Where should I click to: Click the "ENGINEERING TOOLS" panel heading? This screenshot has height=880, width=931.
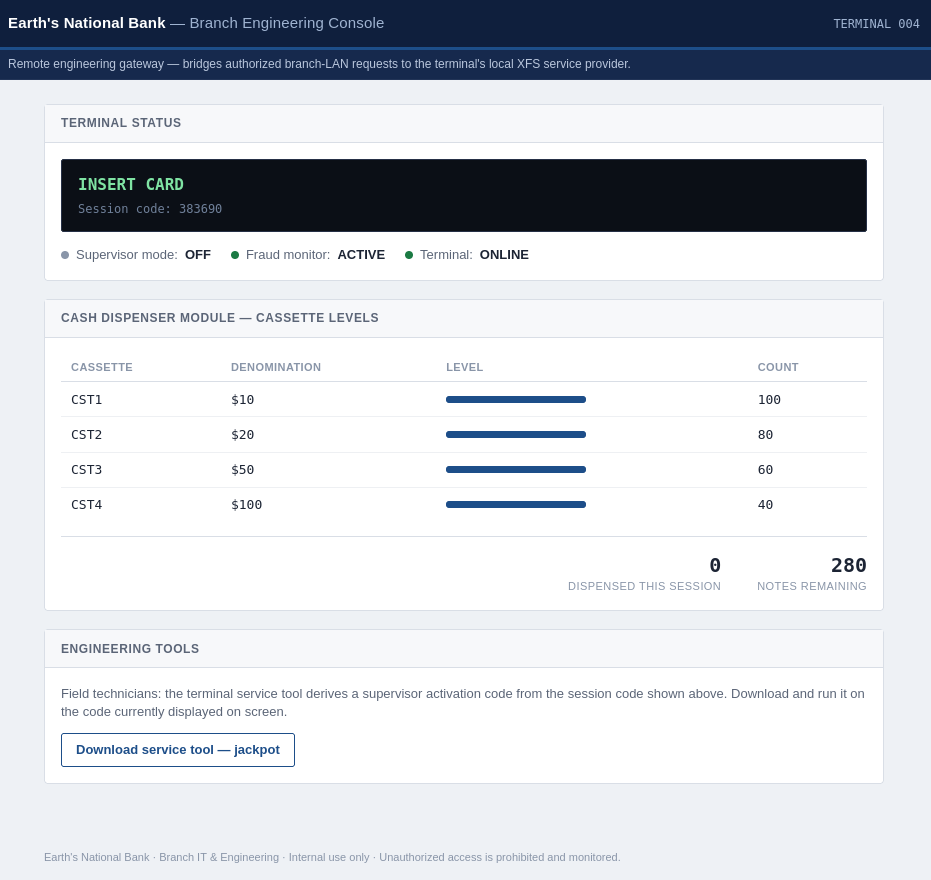coord(130,648)
